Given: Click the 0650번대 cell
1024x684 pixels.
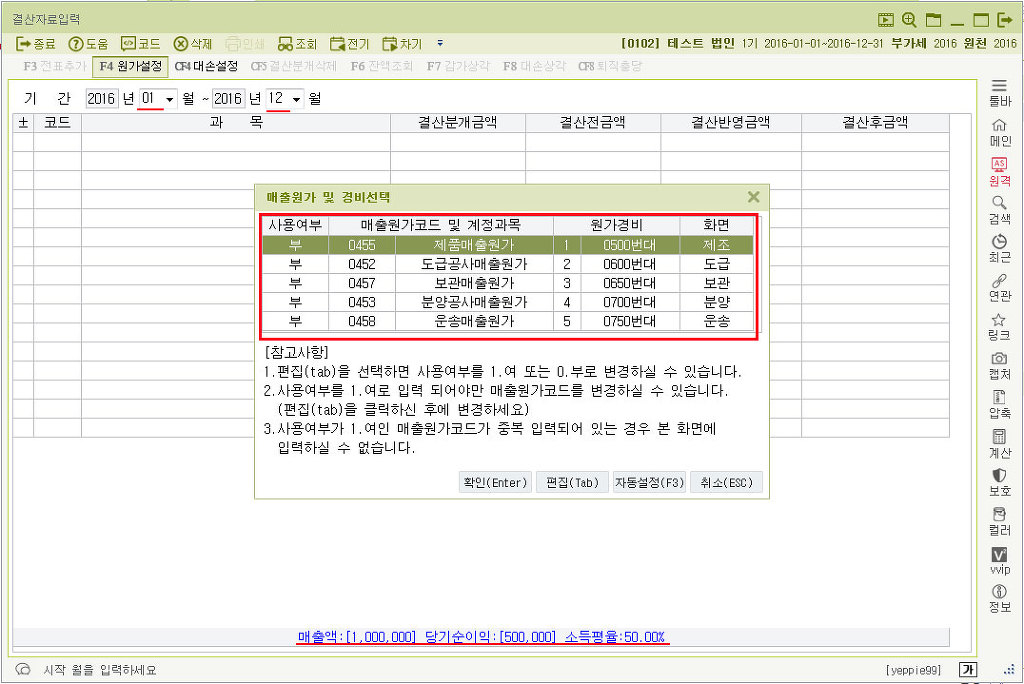Looking at the screenshot, I should click(x=630, y=283).
